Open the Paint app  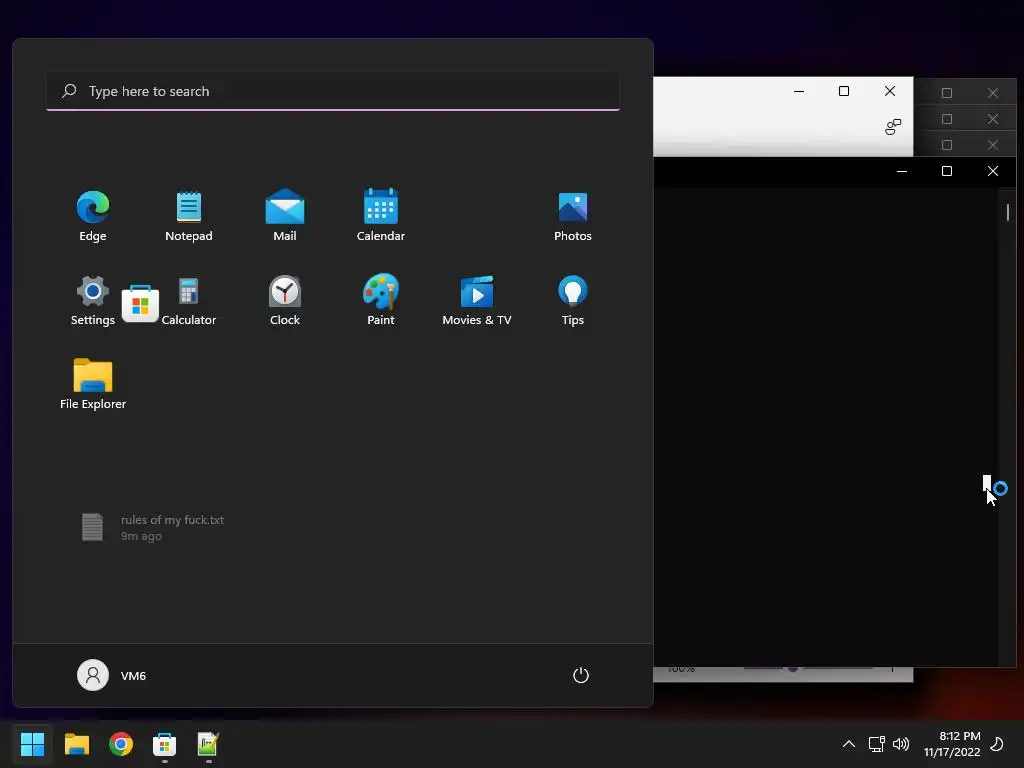pos(381,300)
